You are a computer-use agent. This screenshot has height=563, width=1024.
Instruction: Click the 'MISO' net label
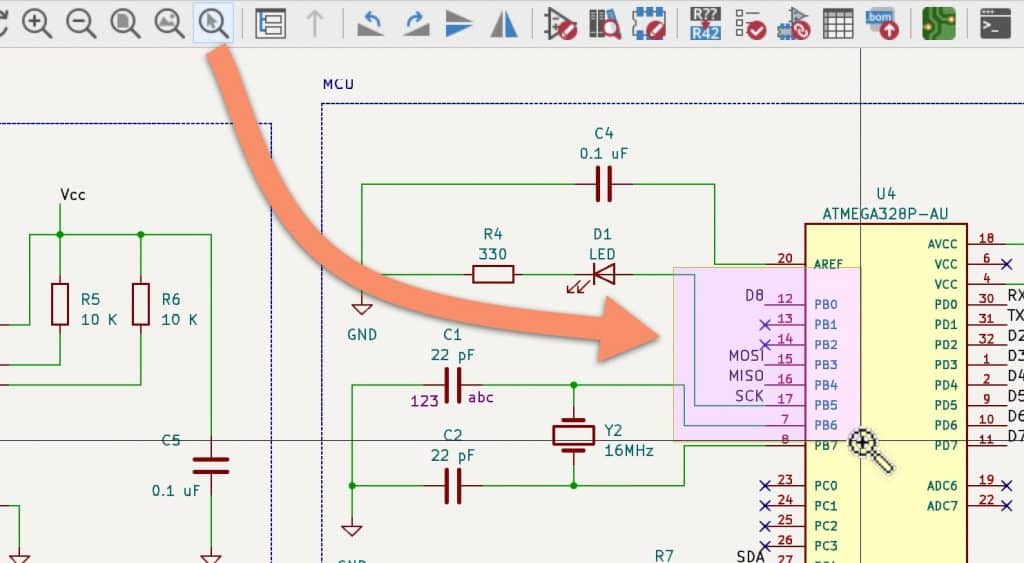pos(746,376)
